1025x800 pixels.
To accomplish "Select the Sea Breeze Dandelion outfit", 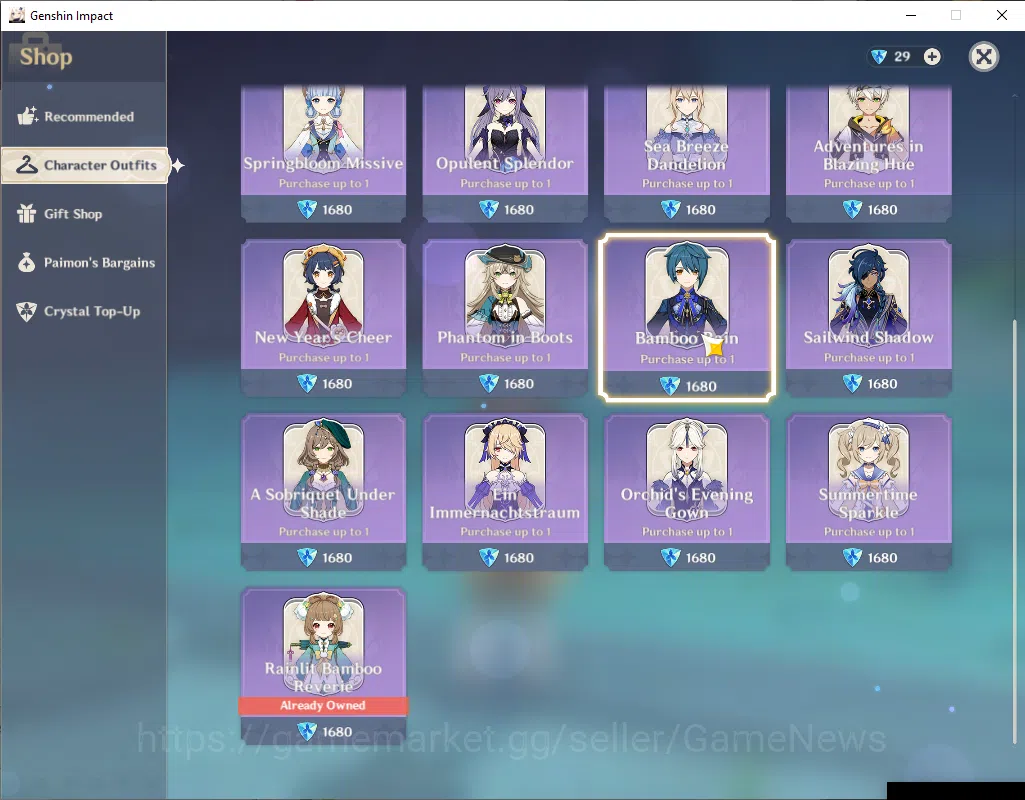I will tap(687, 153).
